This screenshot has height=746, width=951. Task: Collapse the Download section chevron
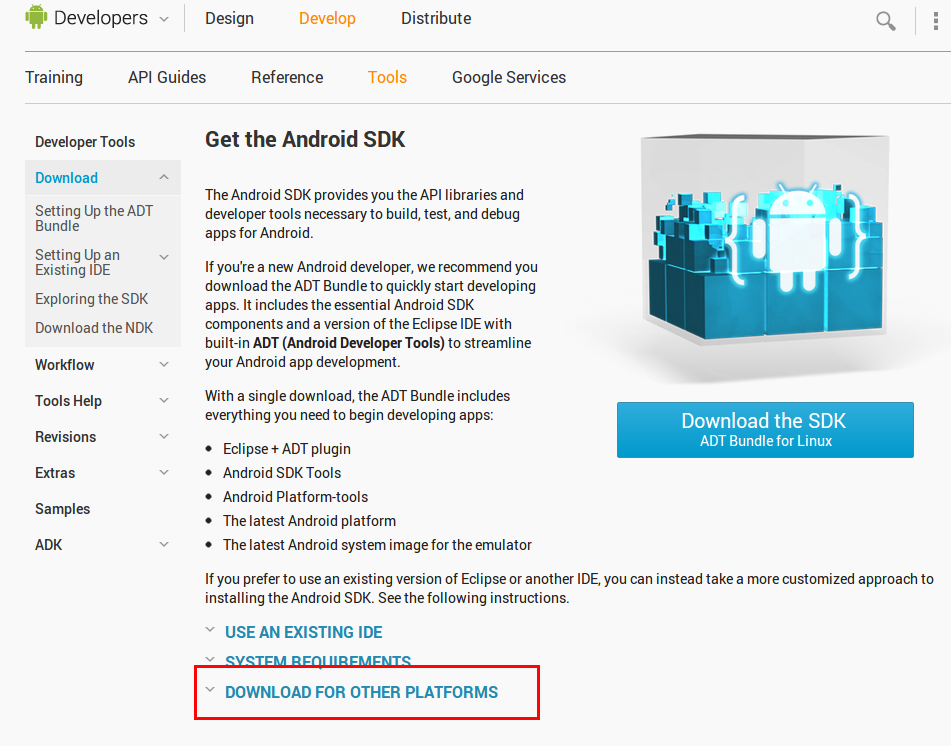(x=164, y=177)
